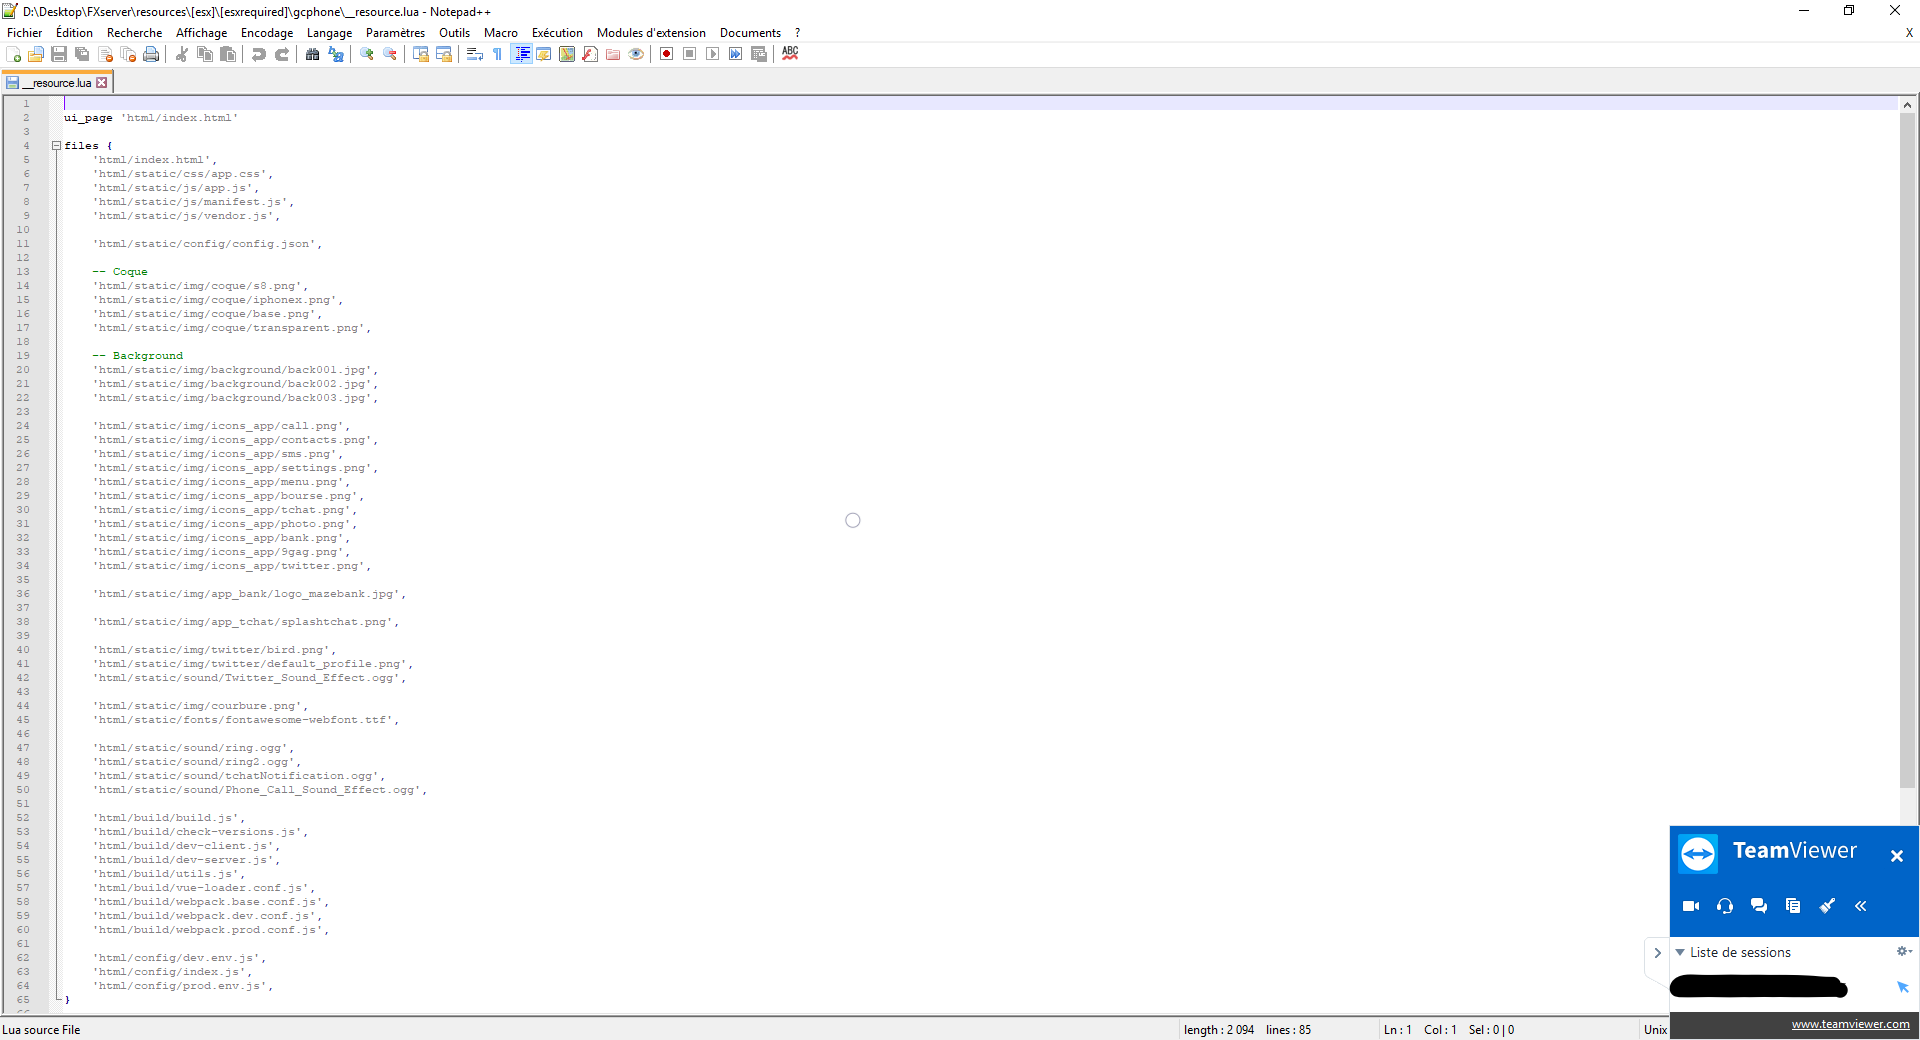Toggle the word wrap toolbar button
The height and width of the screenshot is (1040, 1920).
point(475,54)
